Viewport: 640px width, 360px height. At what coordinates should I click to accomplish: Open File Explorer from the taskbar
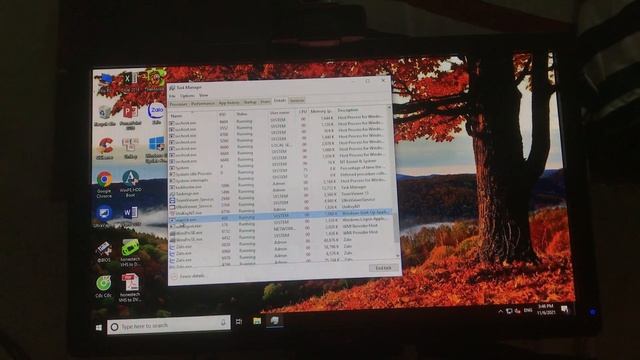point(257,321)
